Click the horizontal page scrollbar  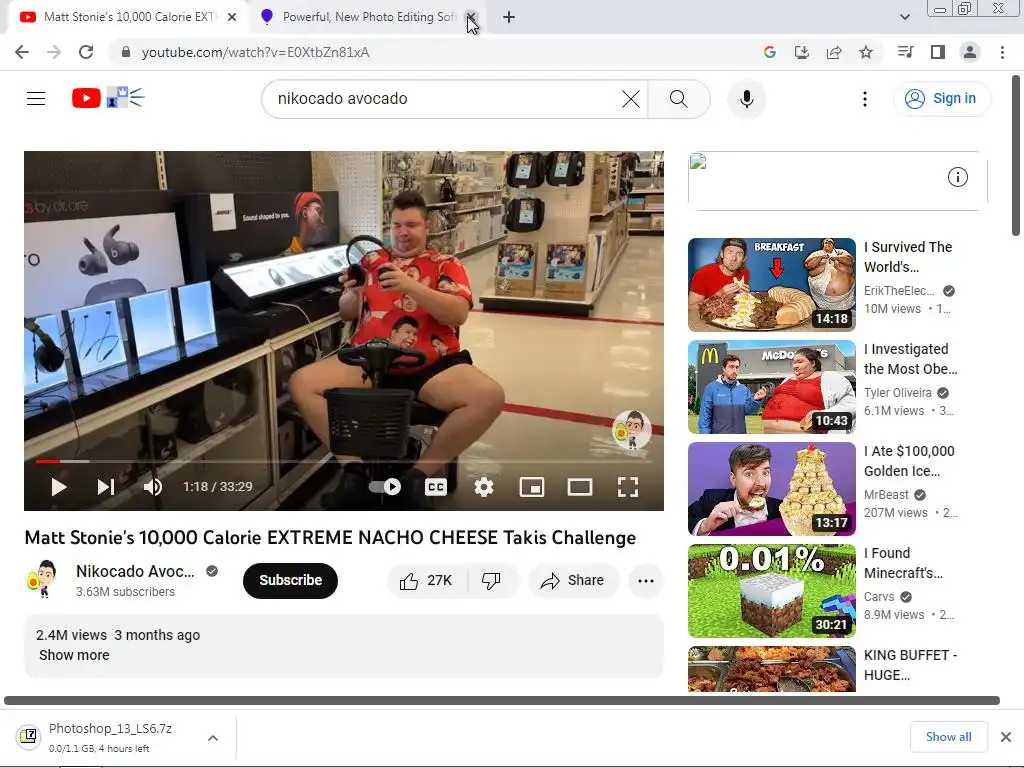coord(502,700)
